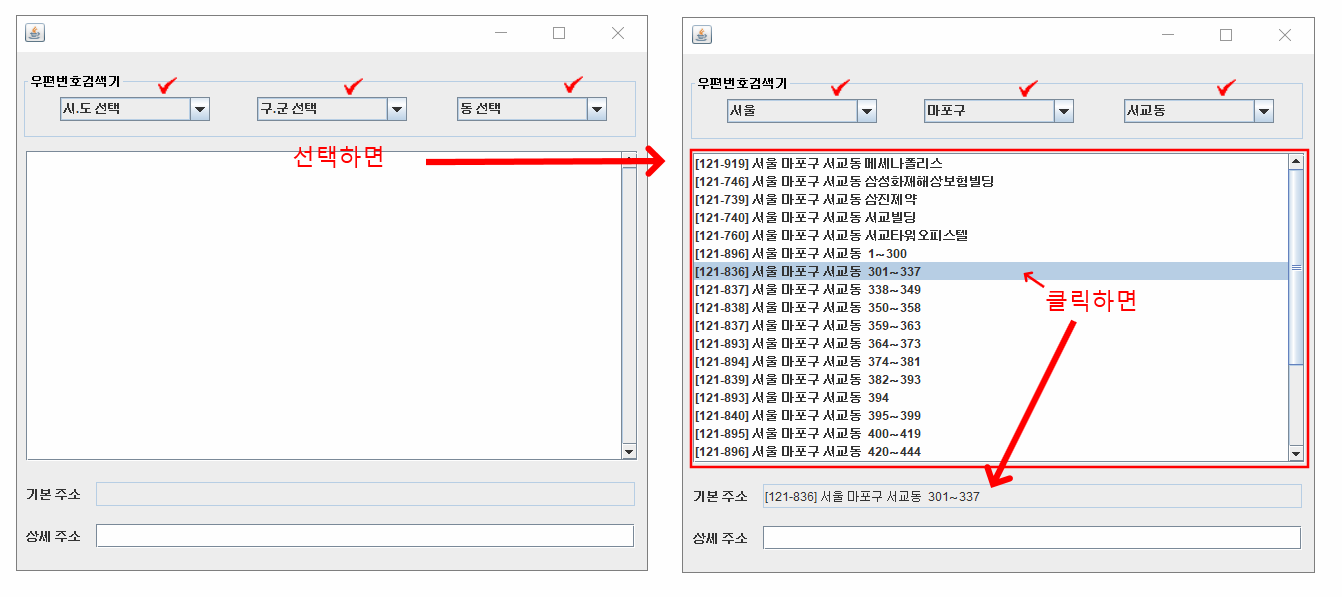This screenshot has width=1342, height=597.
Task: Select row [121-919] 서울 마포구 서교동 메세나폴리스
Action: tap(990, 163)
